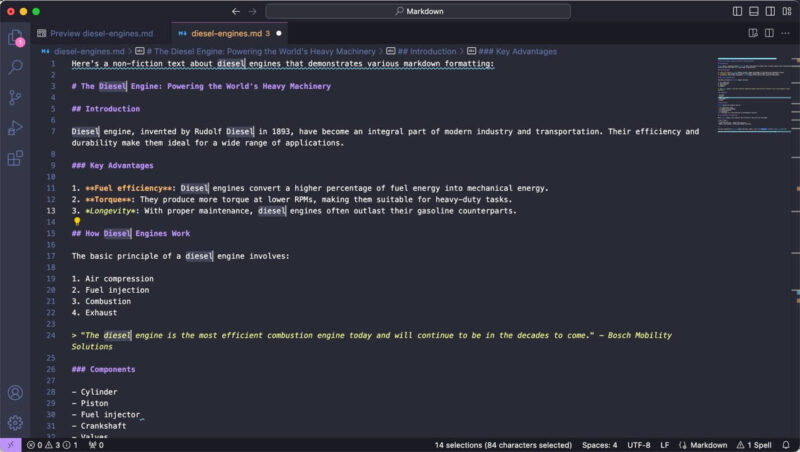Screen dimensions: 800x452
Task: Go forward with the right arrow
Action: pyautogui.click(x=253, y=11)
